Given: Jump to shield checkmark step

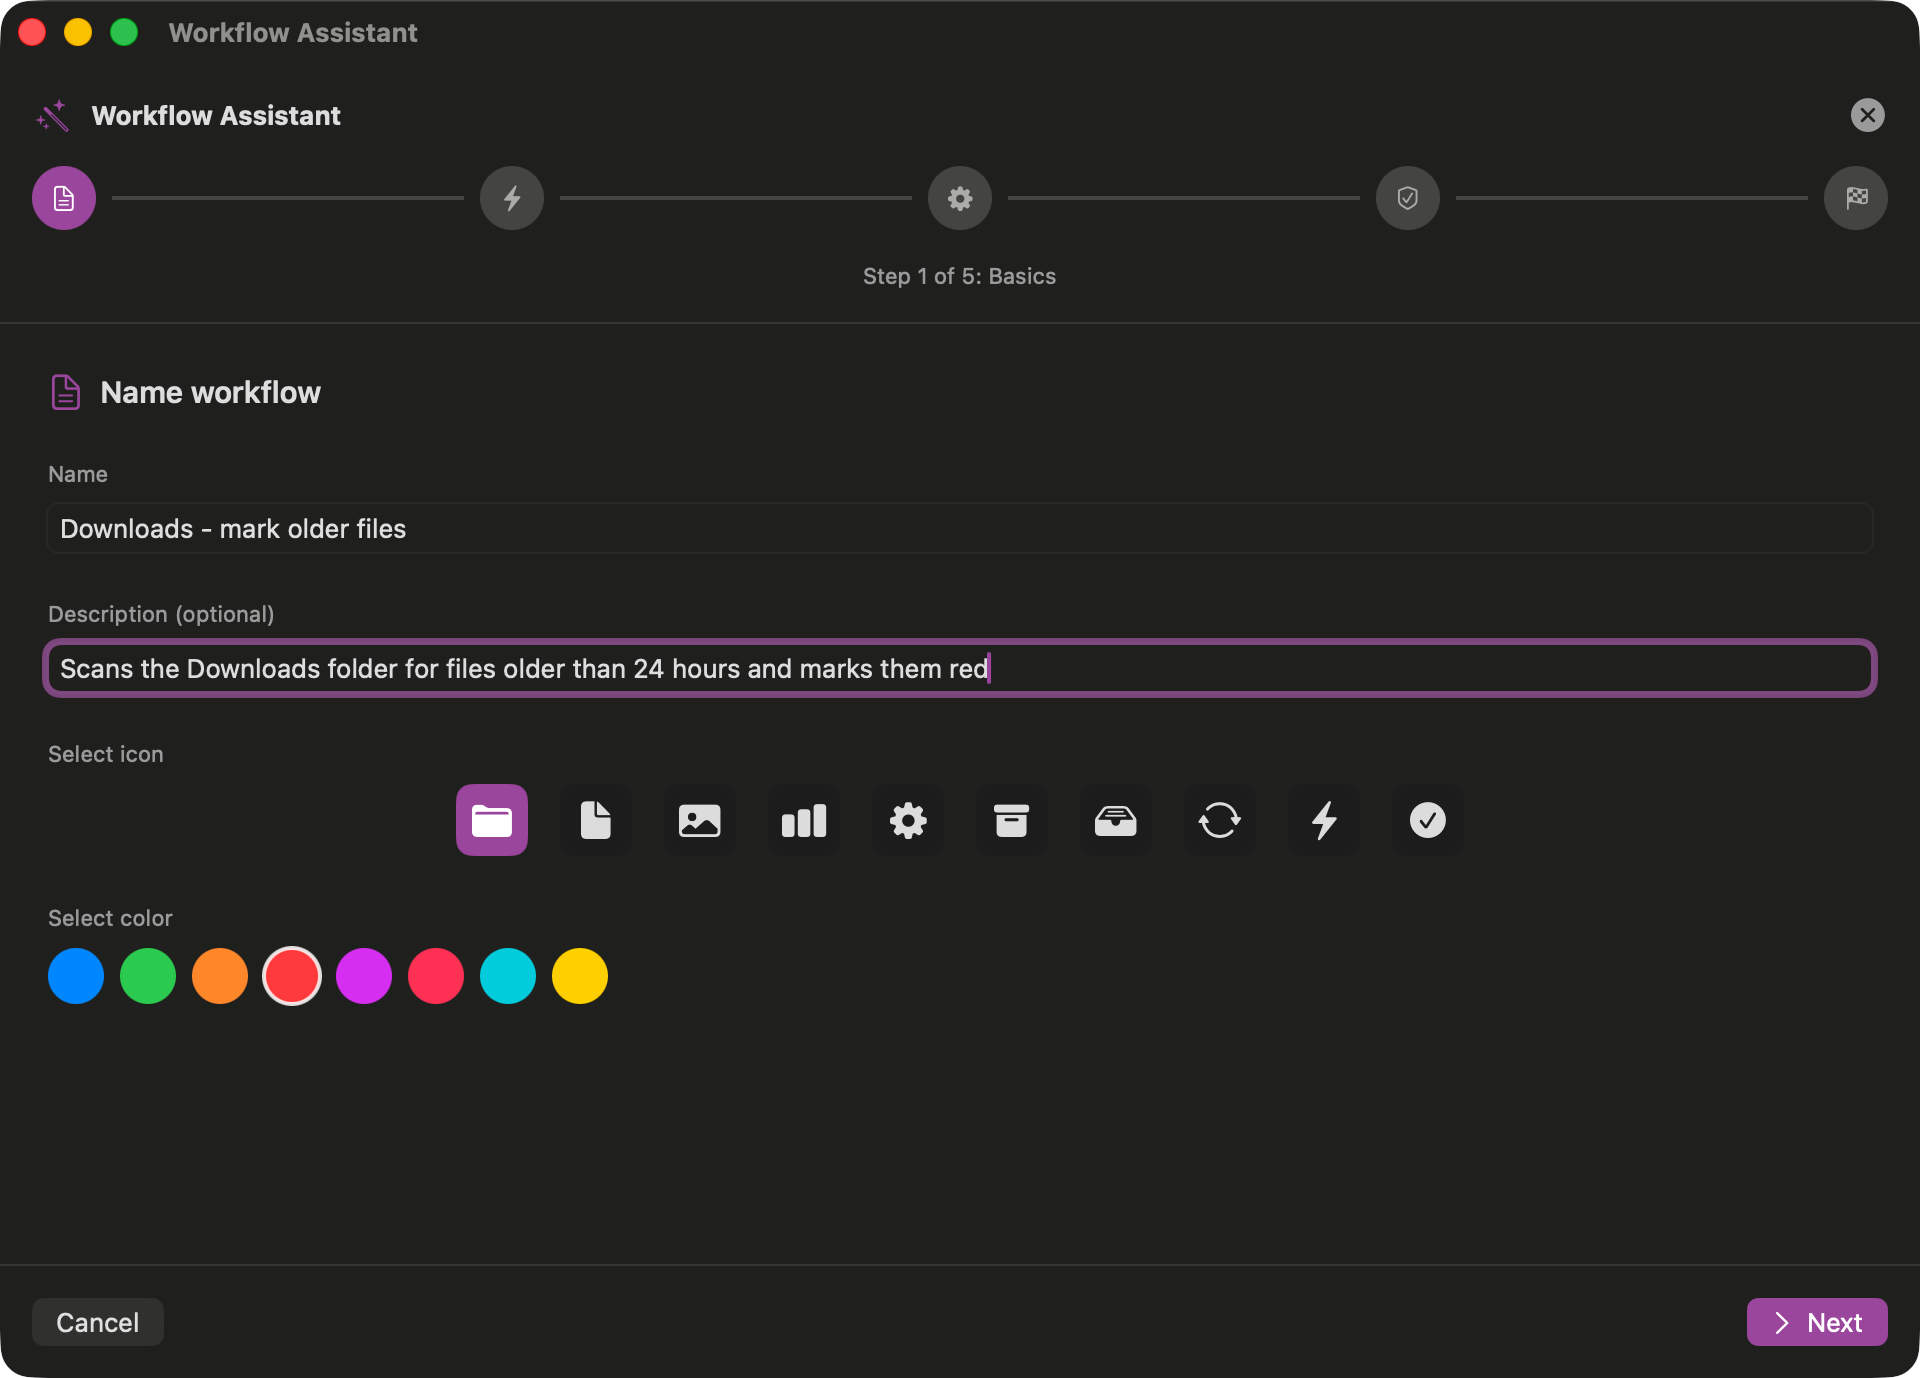Looking at the screenshot, I should [1408, 198].
